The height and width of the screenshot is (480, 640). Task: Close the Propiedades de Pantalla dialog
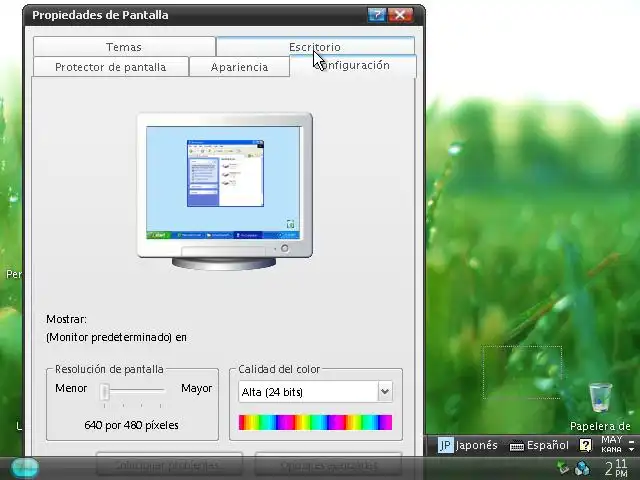coord(400,15)
